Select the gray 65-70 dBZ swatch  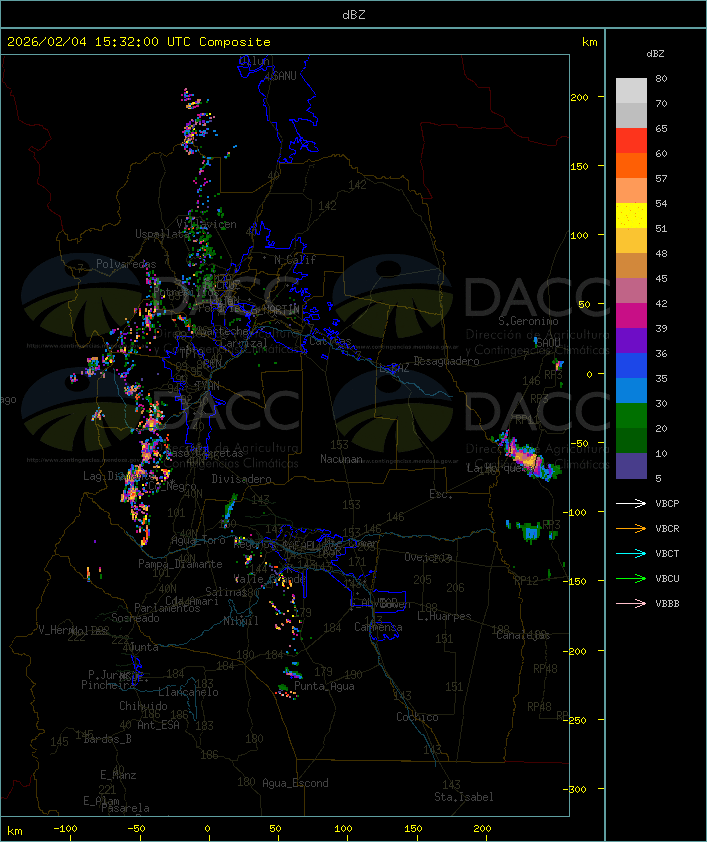point(631,115)
